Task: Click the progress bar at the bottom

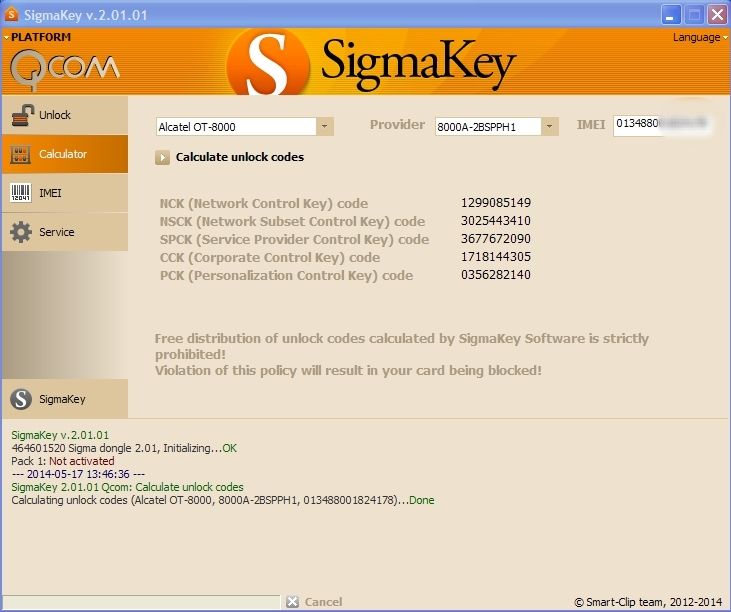Action: pos(141,602)
